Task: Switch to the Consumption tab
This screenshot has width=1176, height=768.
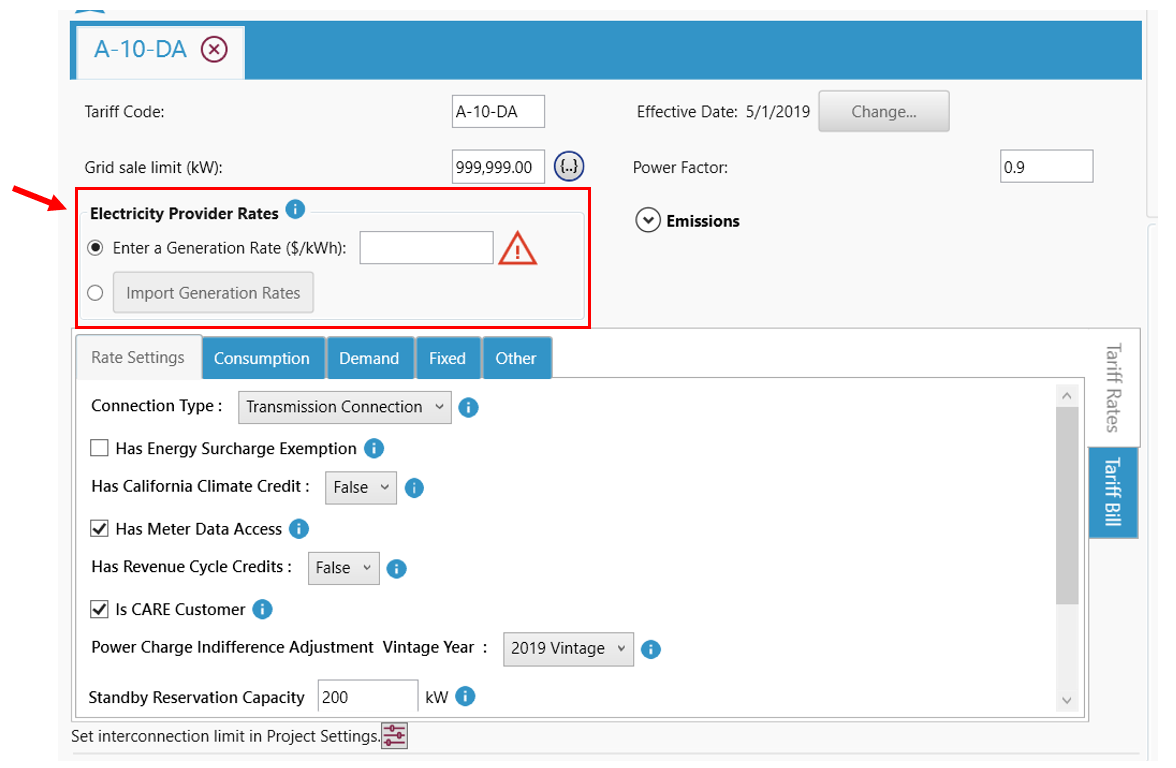Action: pos(262,358)
